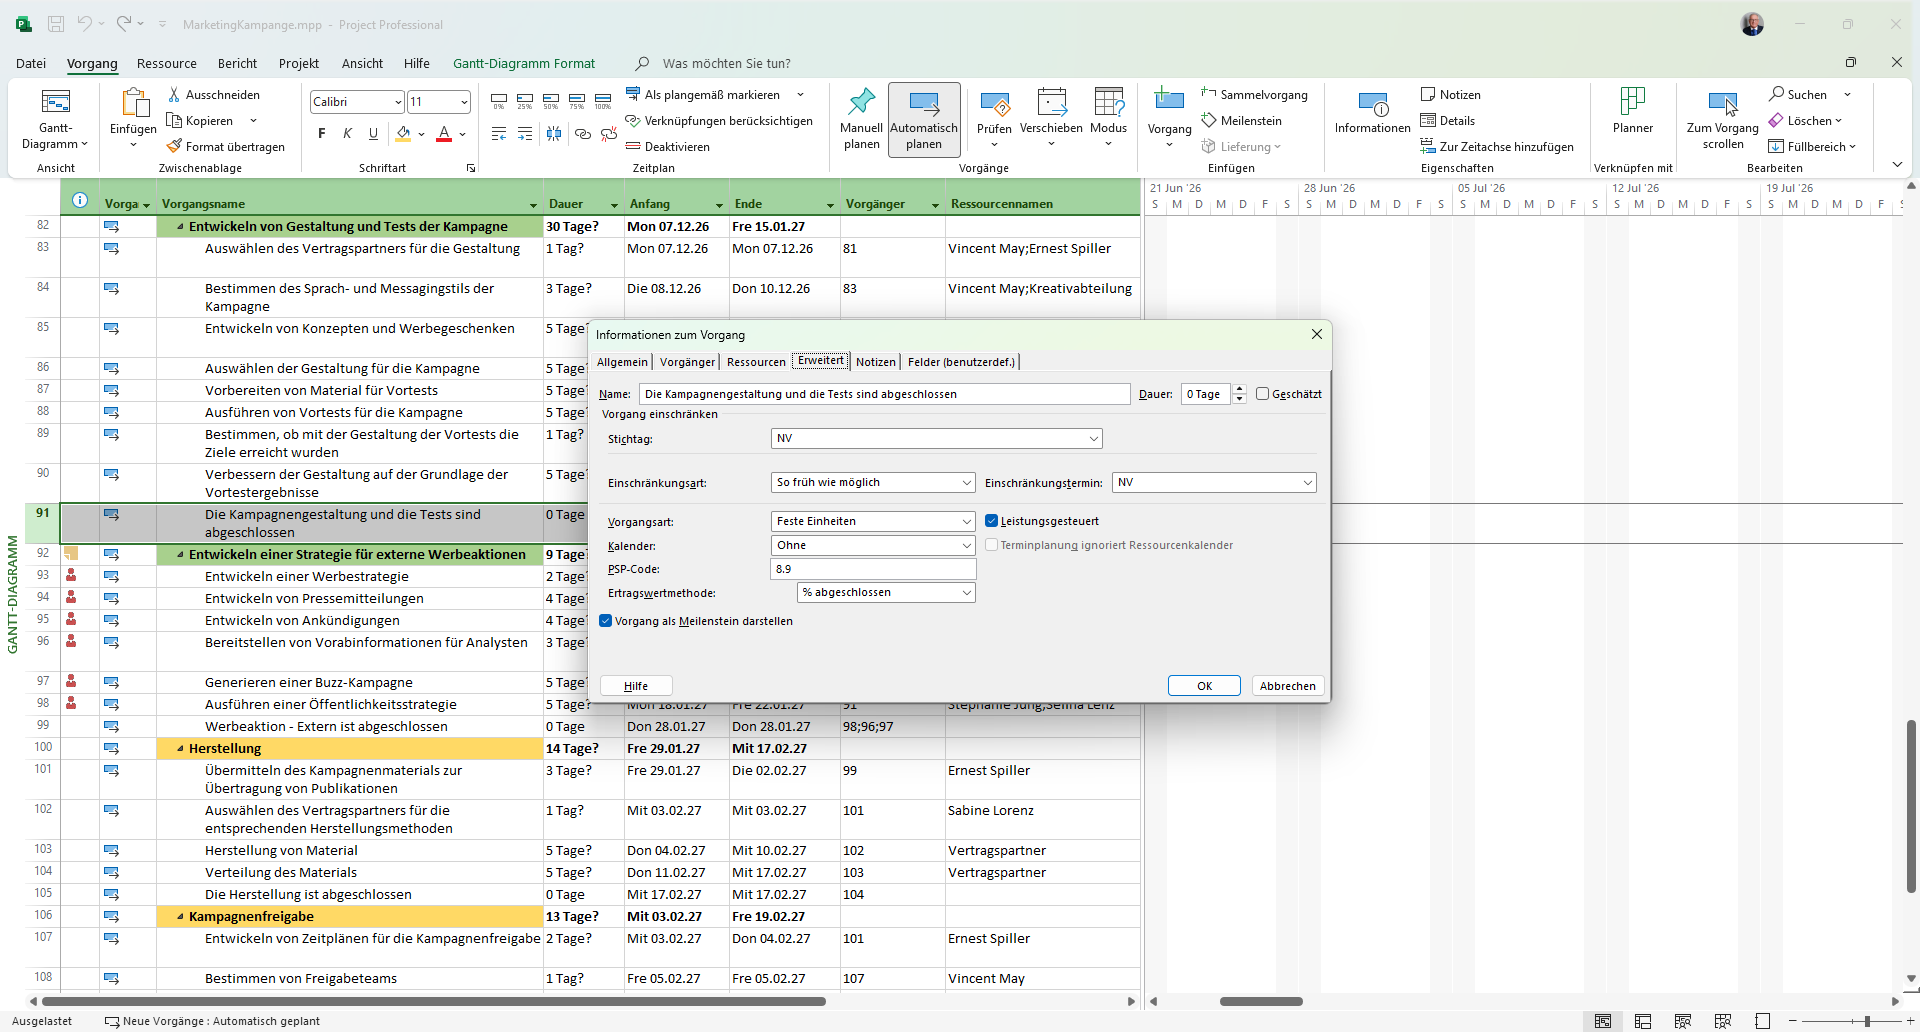Insert a Meilenstein
The height and width of the screenshot is (1032, 1920).
(x=1242, y=120)
